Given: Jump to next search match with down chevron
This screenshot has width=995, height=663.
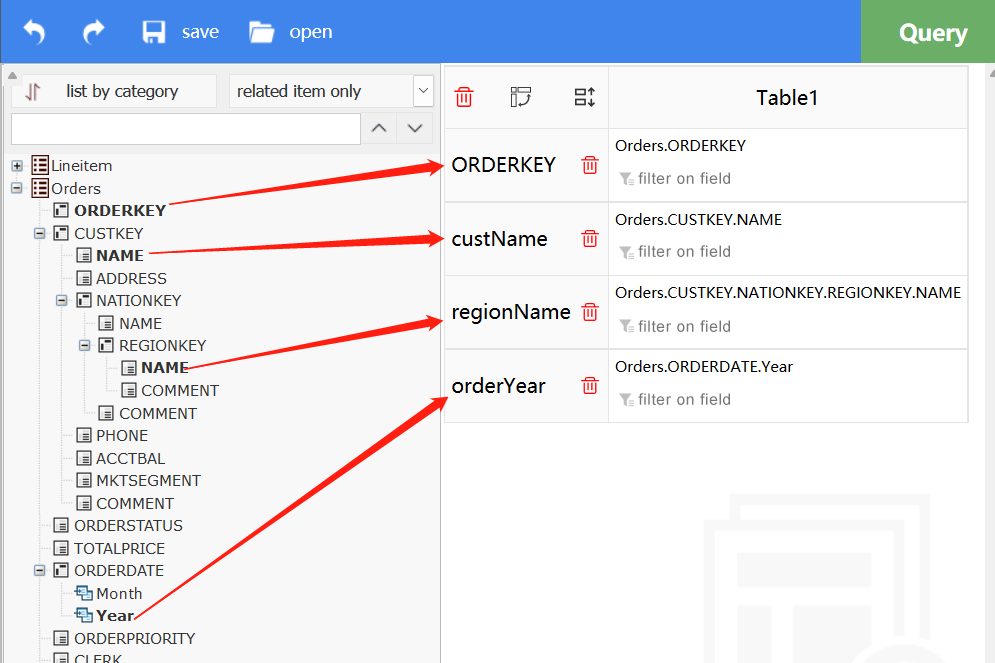Looking at the screenshot, I should click(x=415, y=129).
